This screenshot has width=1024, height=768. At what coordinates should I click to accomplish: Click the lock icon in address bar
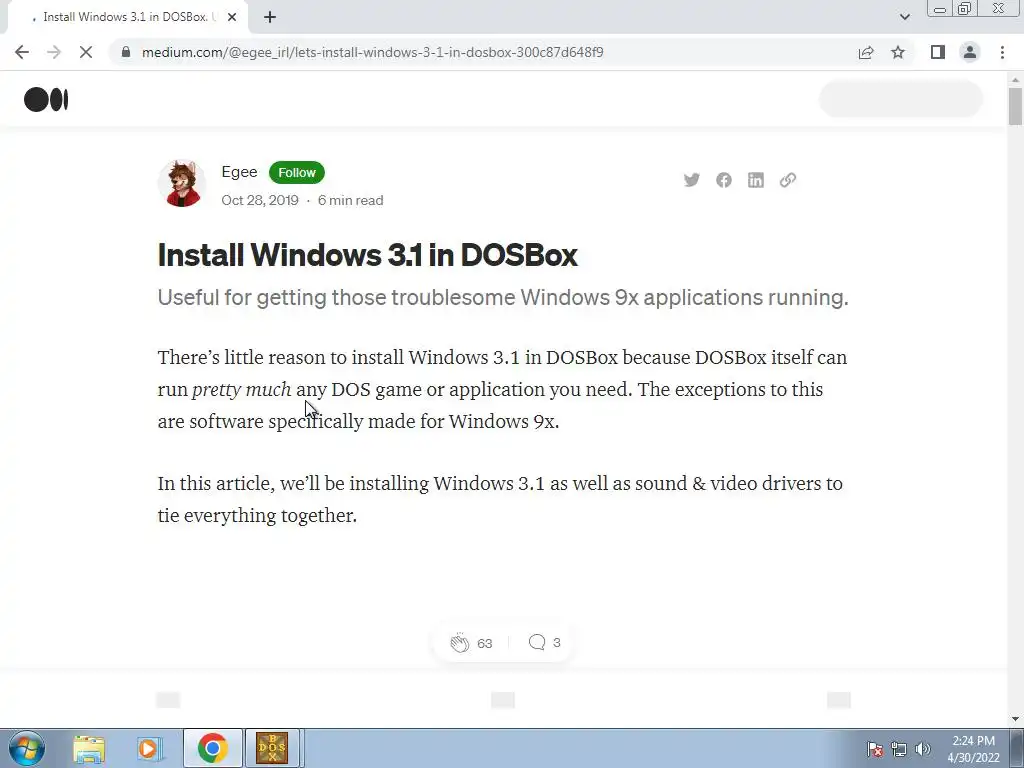[126, 52]
